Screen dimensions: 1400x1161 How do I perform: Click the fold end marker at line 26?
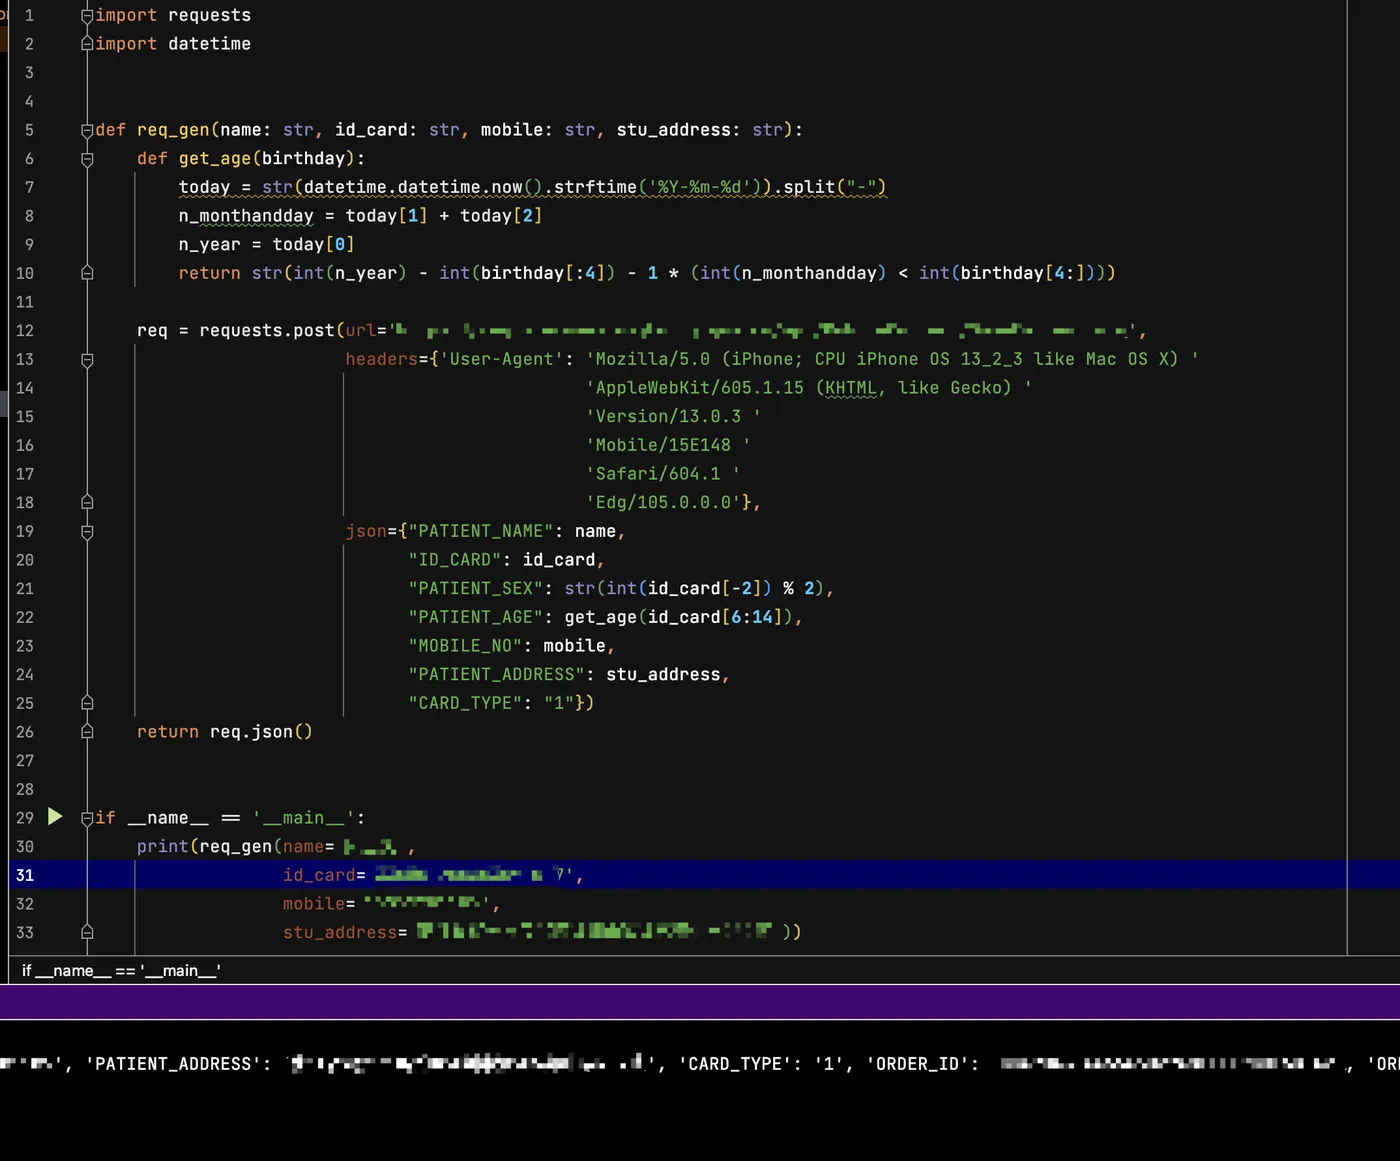coord(87,732)
